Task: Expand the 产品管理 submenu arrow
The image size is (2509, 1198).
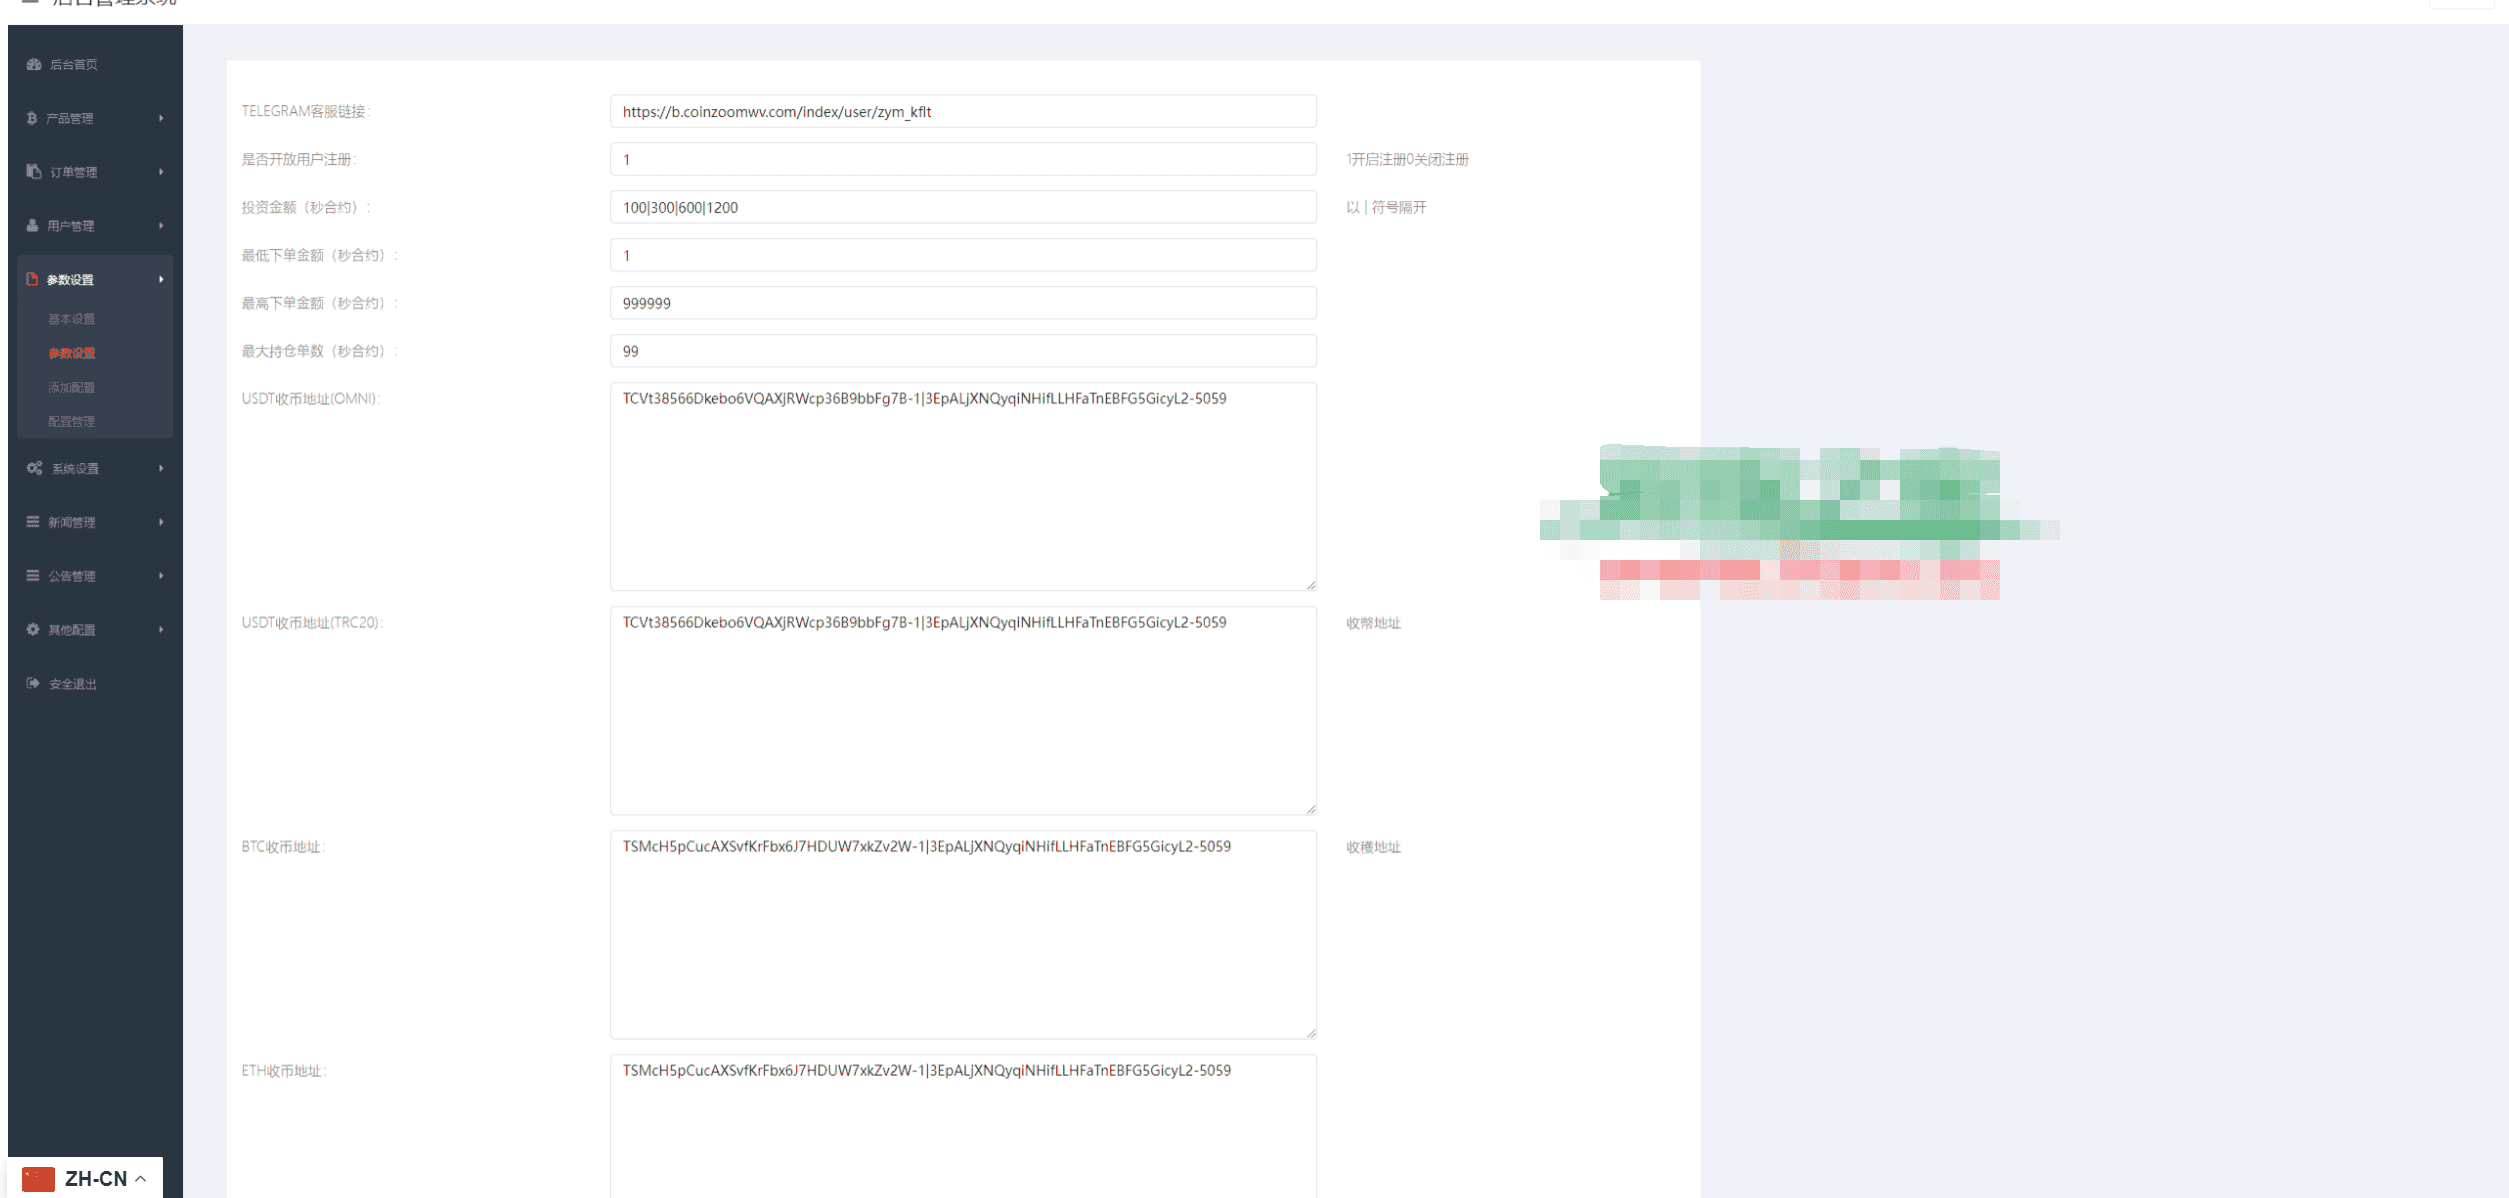Action: (x=161, y=118)
